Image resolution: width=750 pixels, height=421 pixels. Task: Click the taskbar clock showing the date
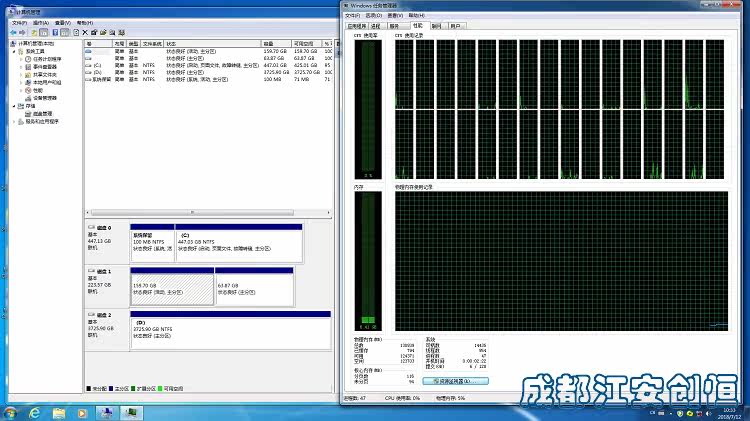pyautogui.click(x=729, y=413)
